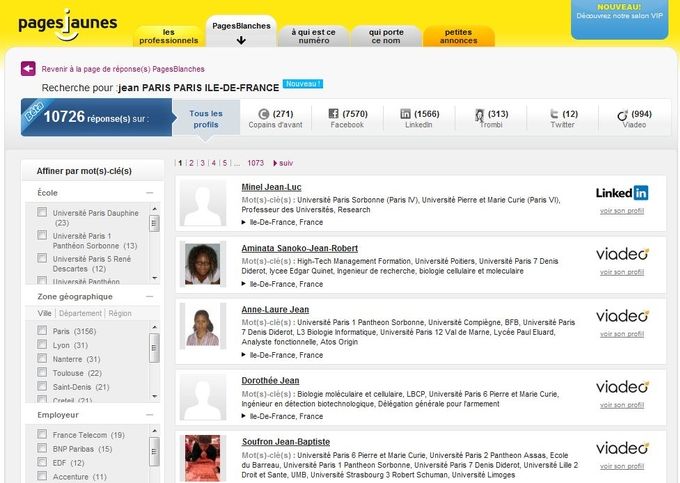Click Anne-Laure Jean profile photo
This screenshot has width=680, height=483.
[x=203, y=326]
